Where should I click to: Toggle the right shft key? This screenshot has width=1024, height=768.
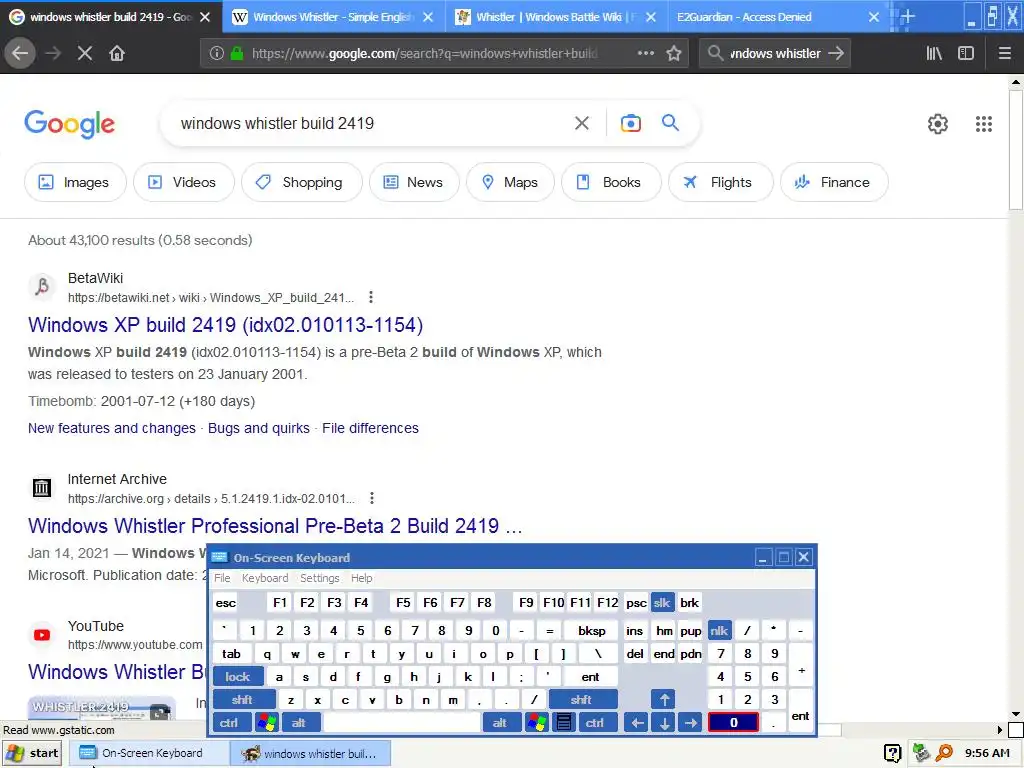tap(583, 700)
